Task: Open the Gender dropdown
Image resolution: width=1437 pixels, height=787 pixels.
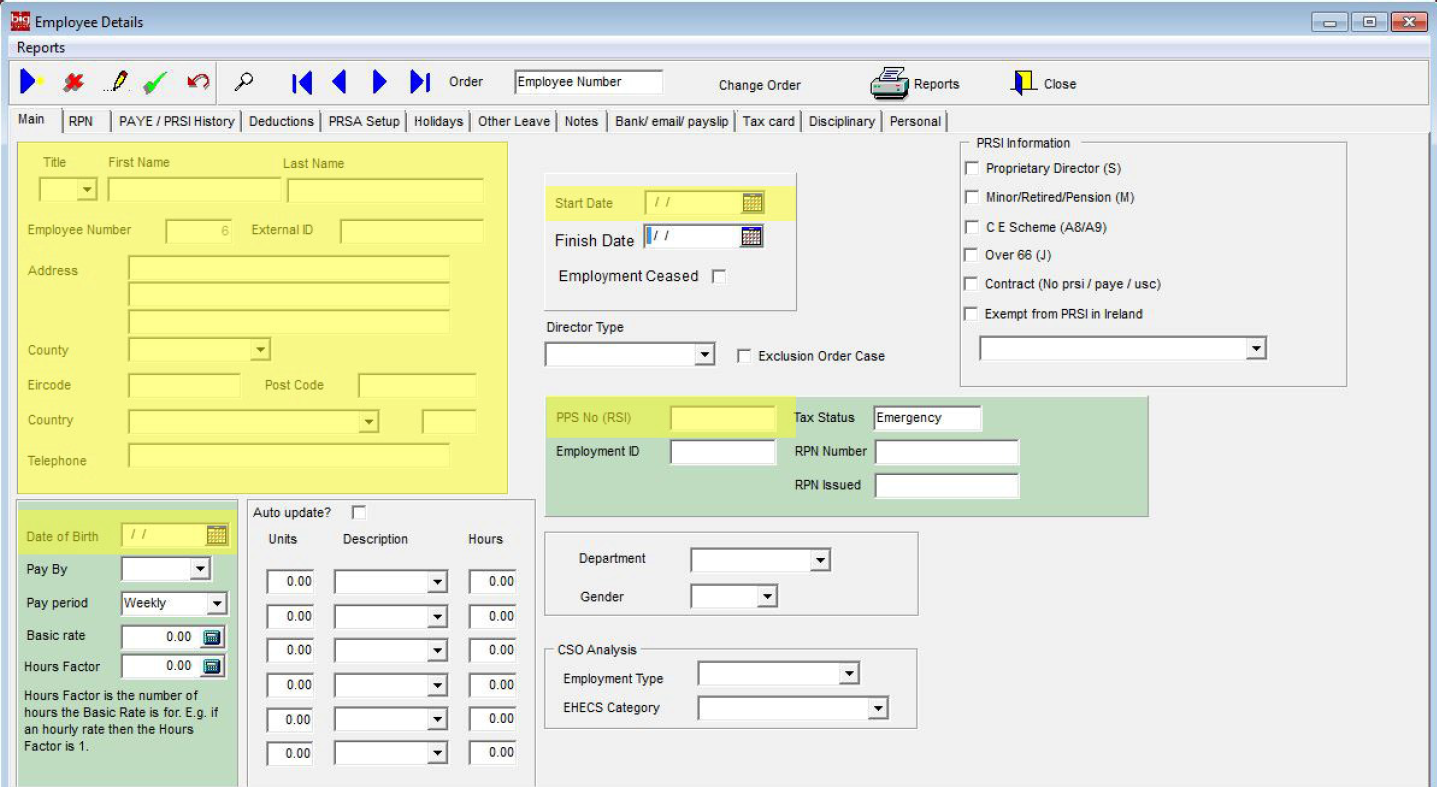Action: click(767, 597)
